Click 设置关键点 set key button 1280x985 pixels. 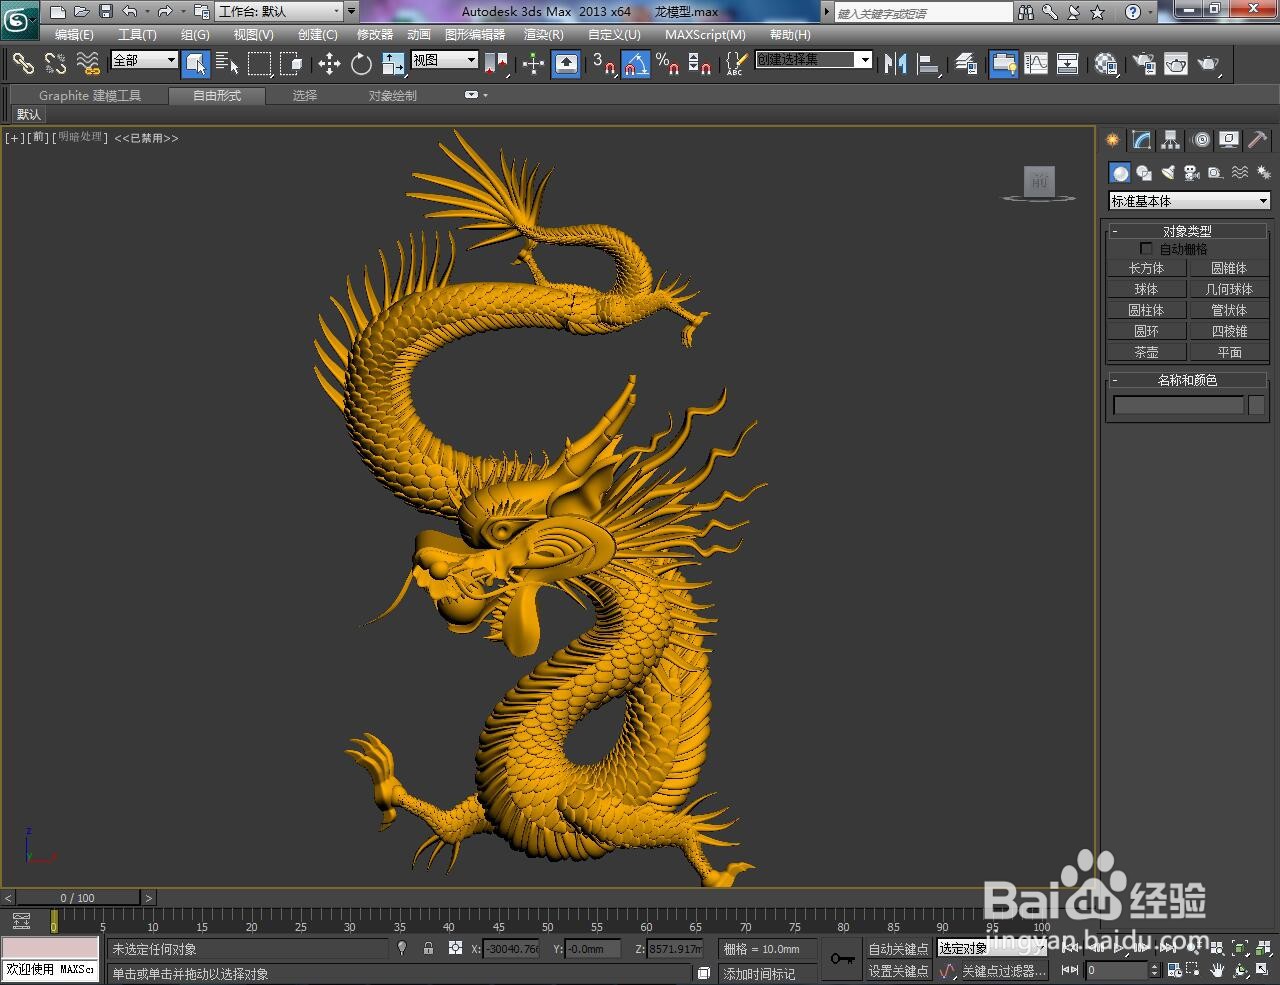pos(898,971)
